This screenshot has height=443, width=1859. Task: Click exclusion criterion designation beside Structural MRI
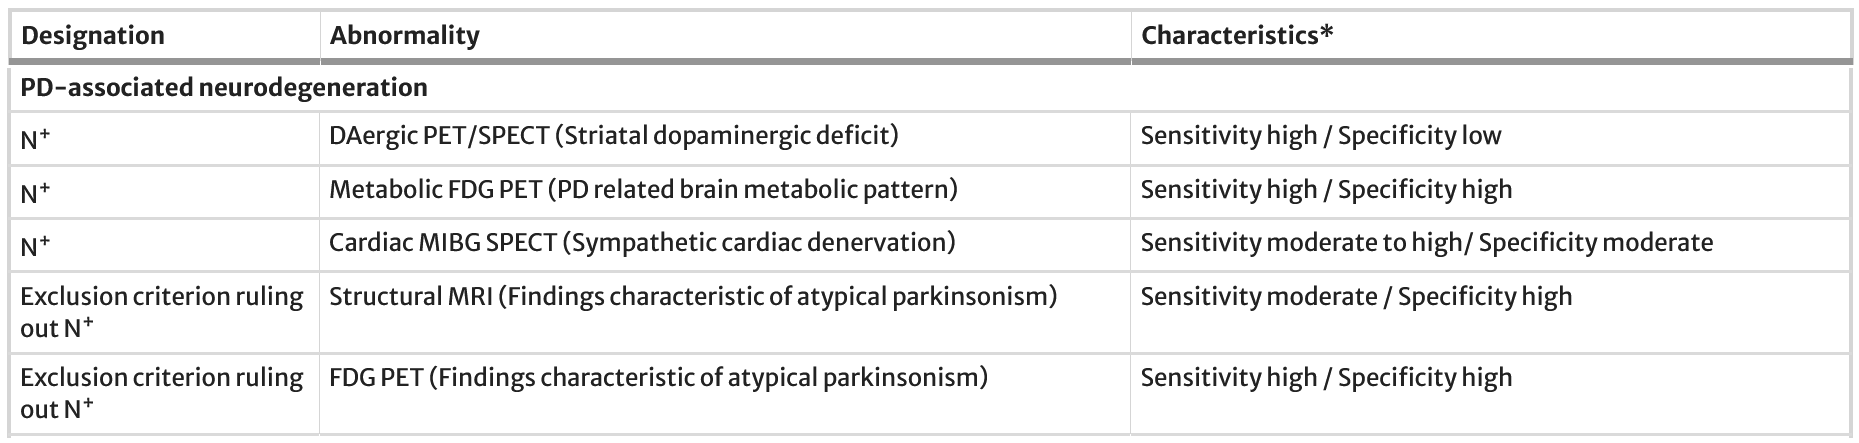(x=161, y=312)
